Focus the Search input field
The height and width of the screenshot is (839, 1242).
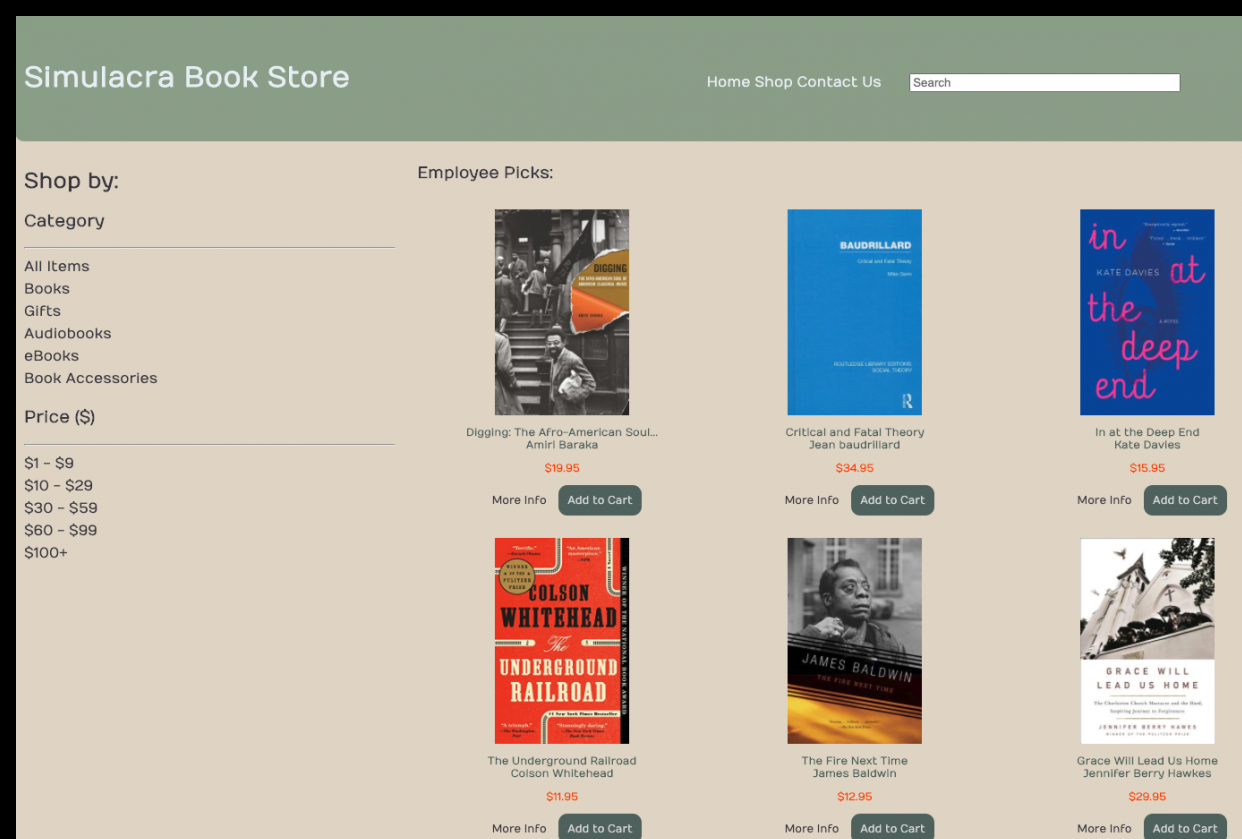coord(1044,83)
